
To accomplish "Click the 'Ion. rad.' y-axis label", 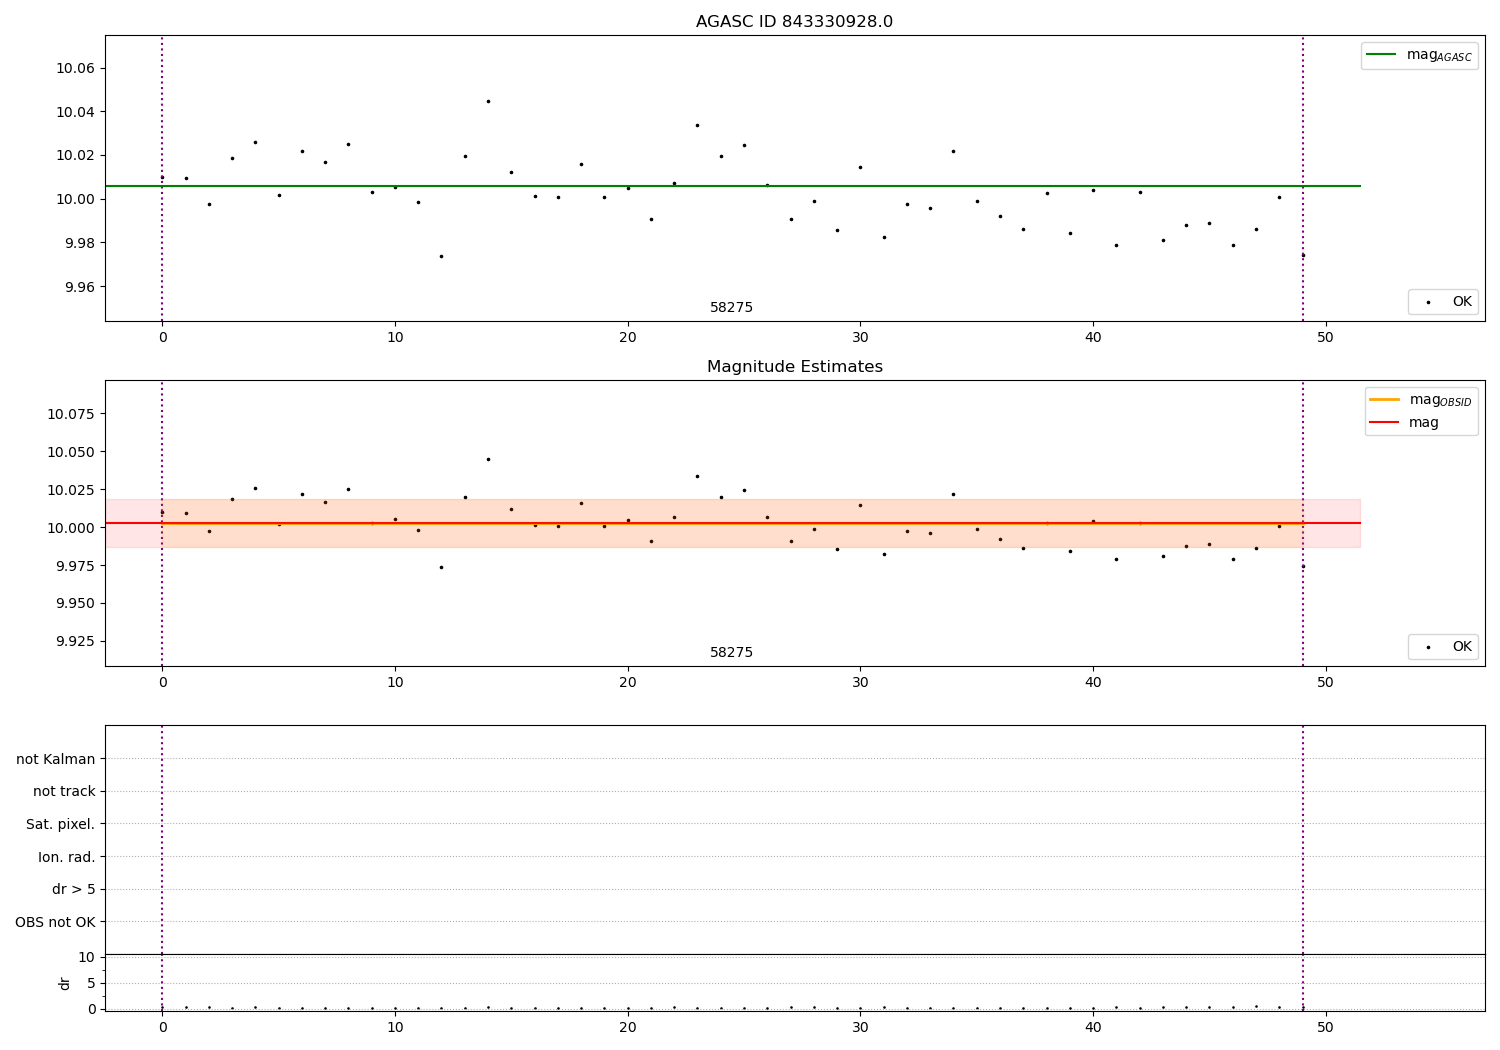I will [67, 857].
